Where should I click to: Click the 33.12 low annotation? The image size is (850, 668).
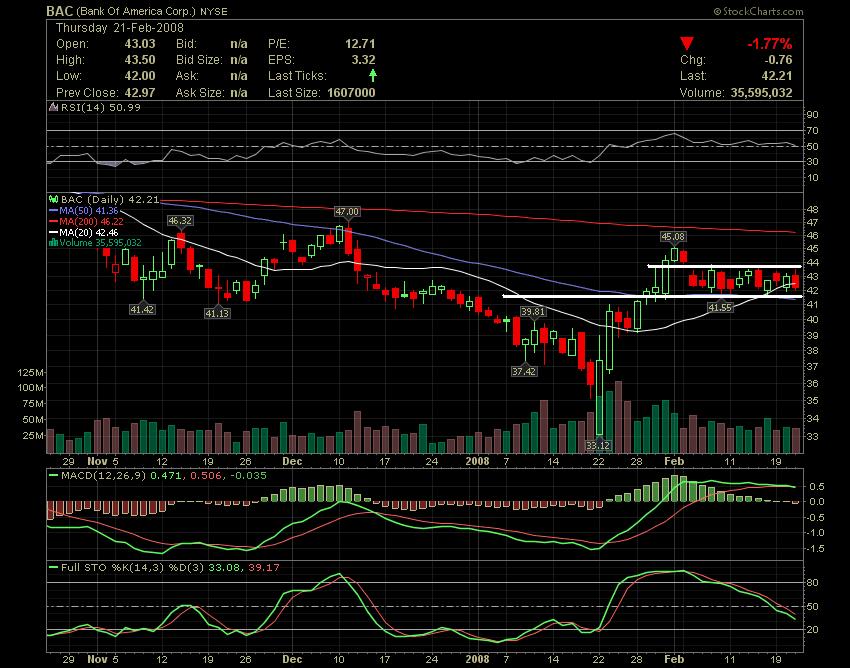click(x=598, y=446)
